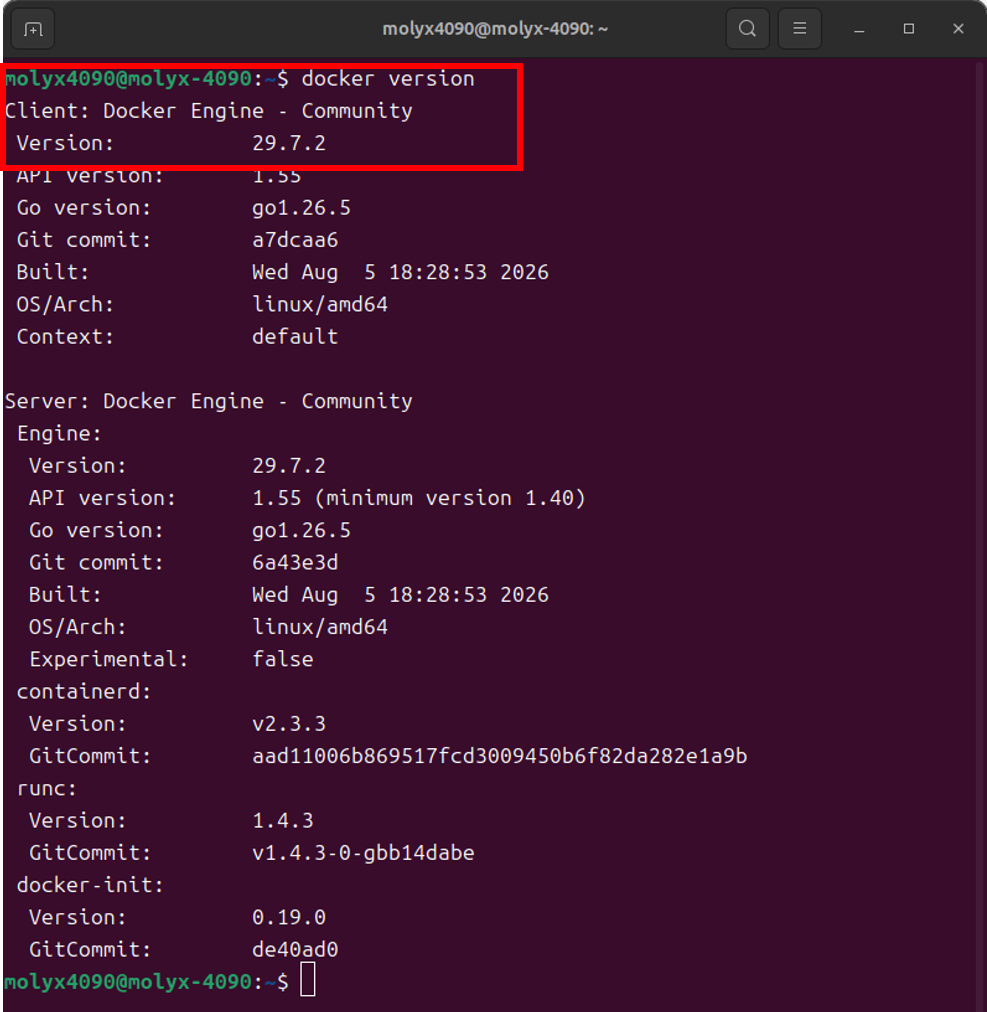The width and height of the screenshot is (987, 1012).
Task: Select the docker-init version 0.19.0
Action: (289, 918)
